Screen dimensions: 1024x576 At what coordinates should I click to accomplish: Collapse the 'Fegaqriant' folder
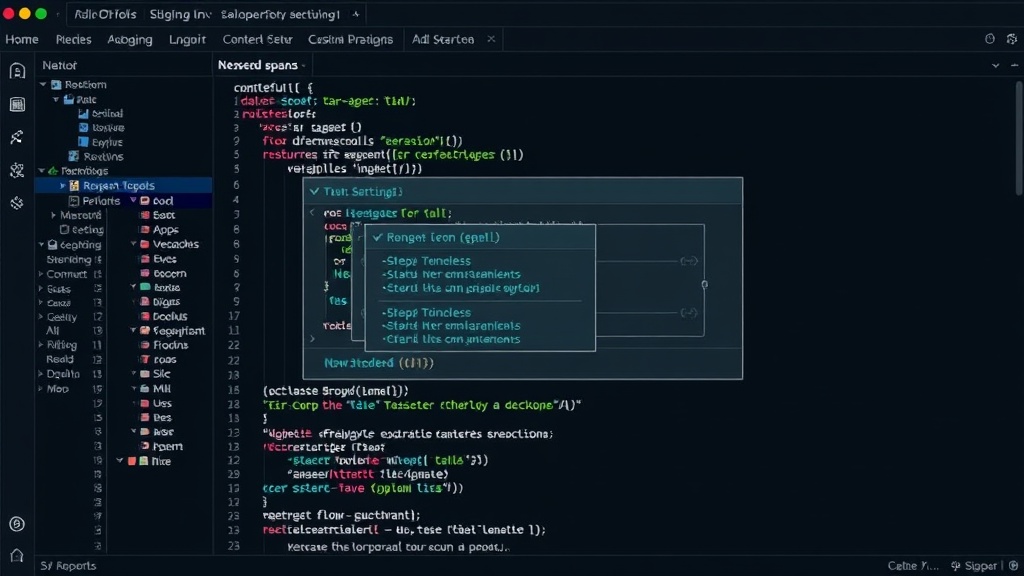(x=133, y=330)
